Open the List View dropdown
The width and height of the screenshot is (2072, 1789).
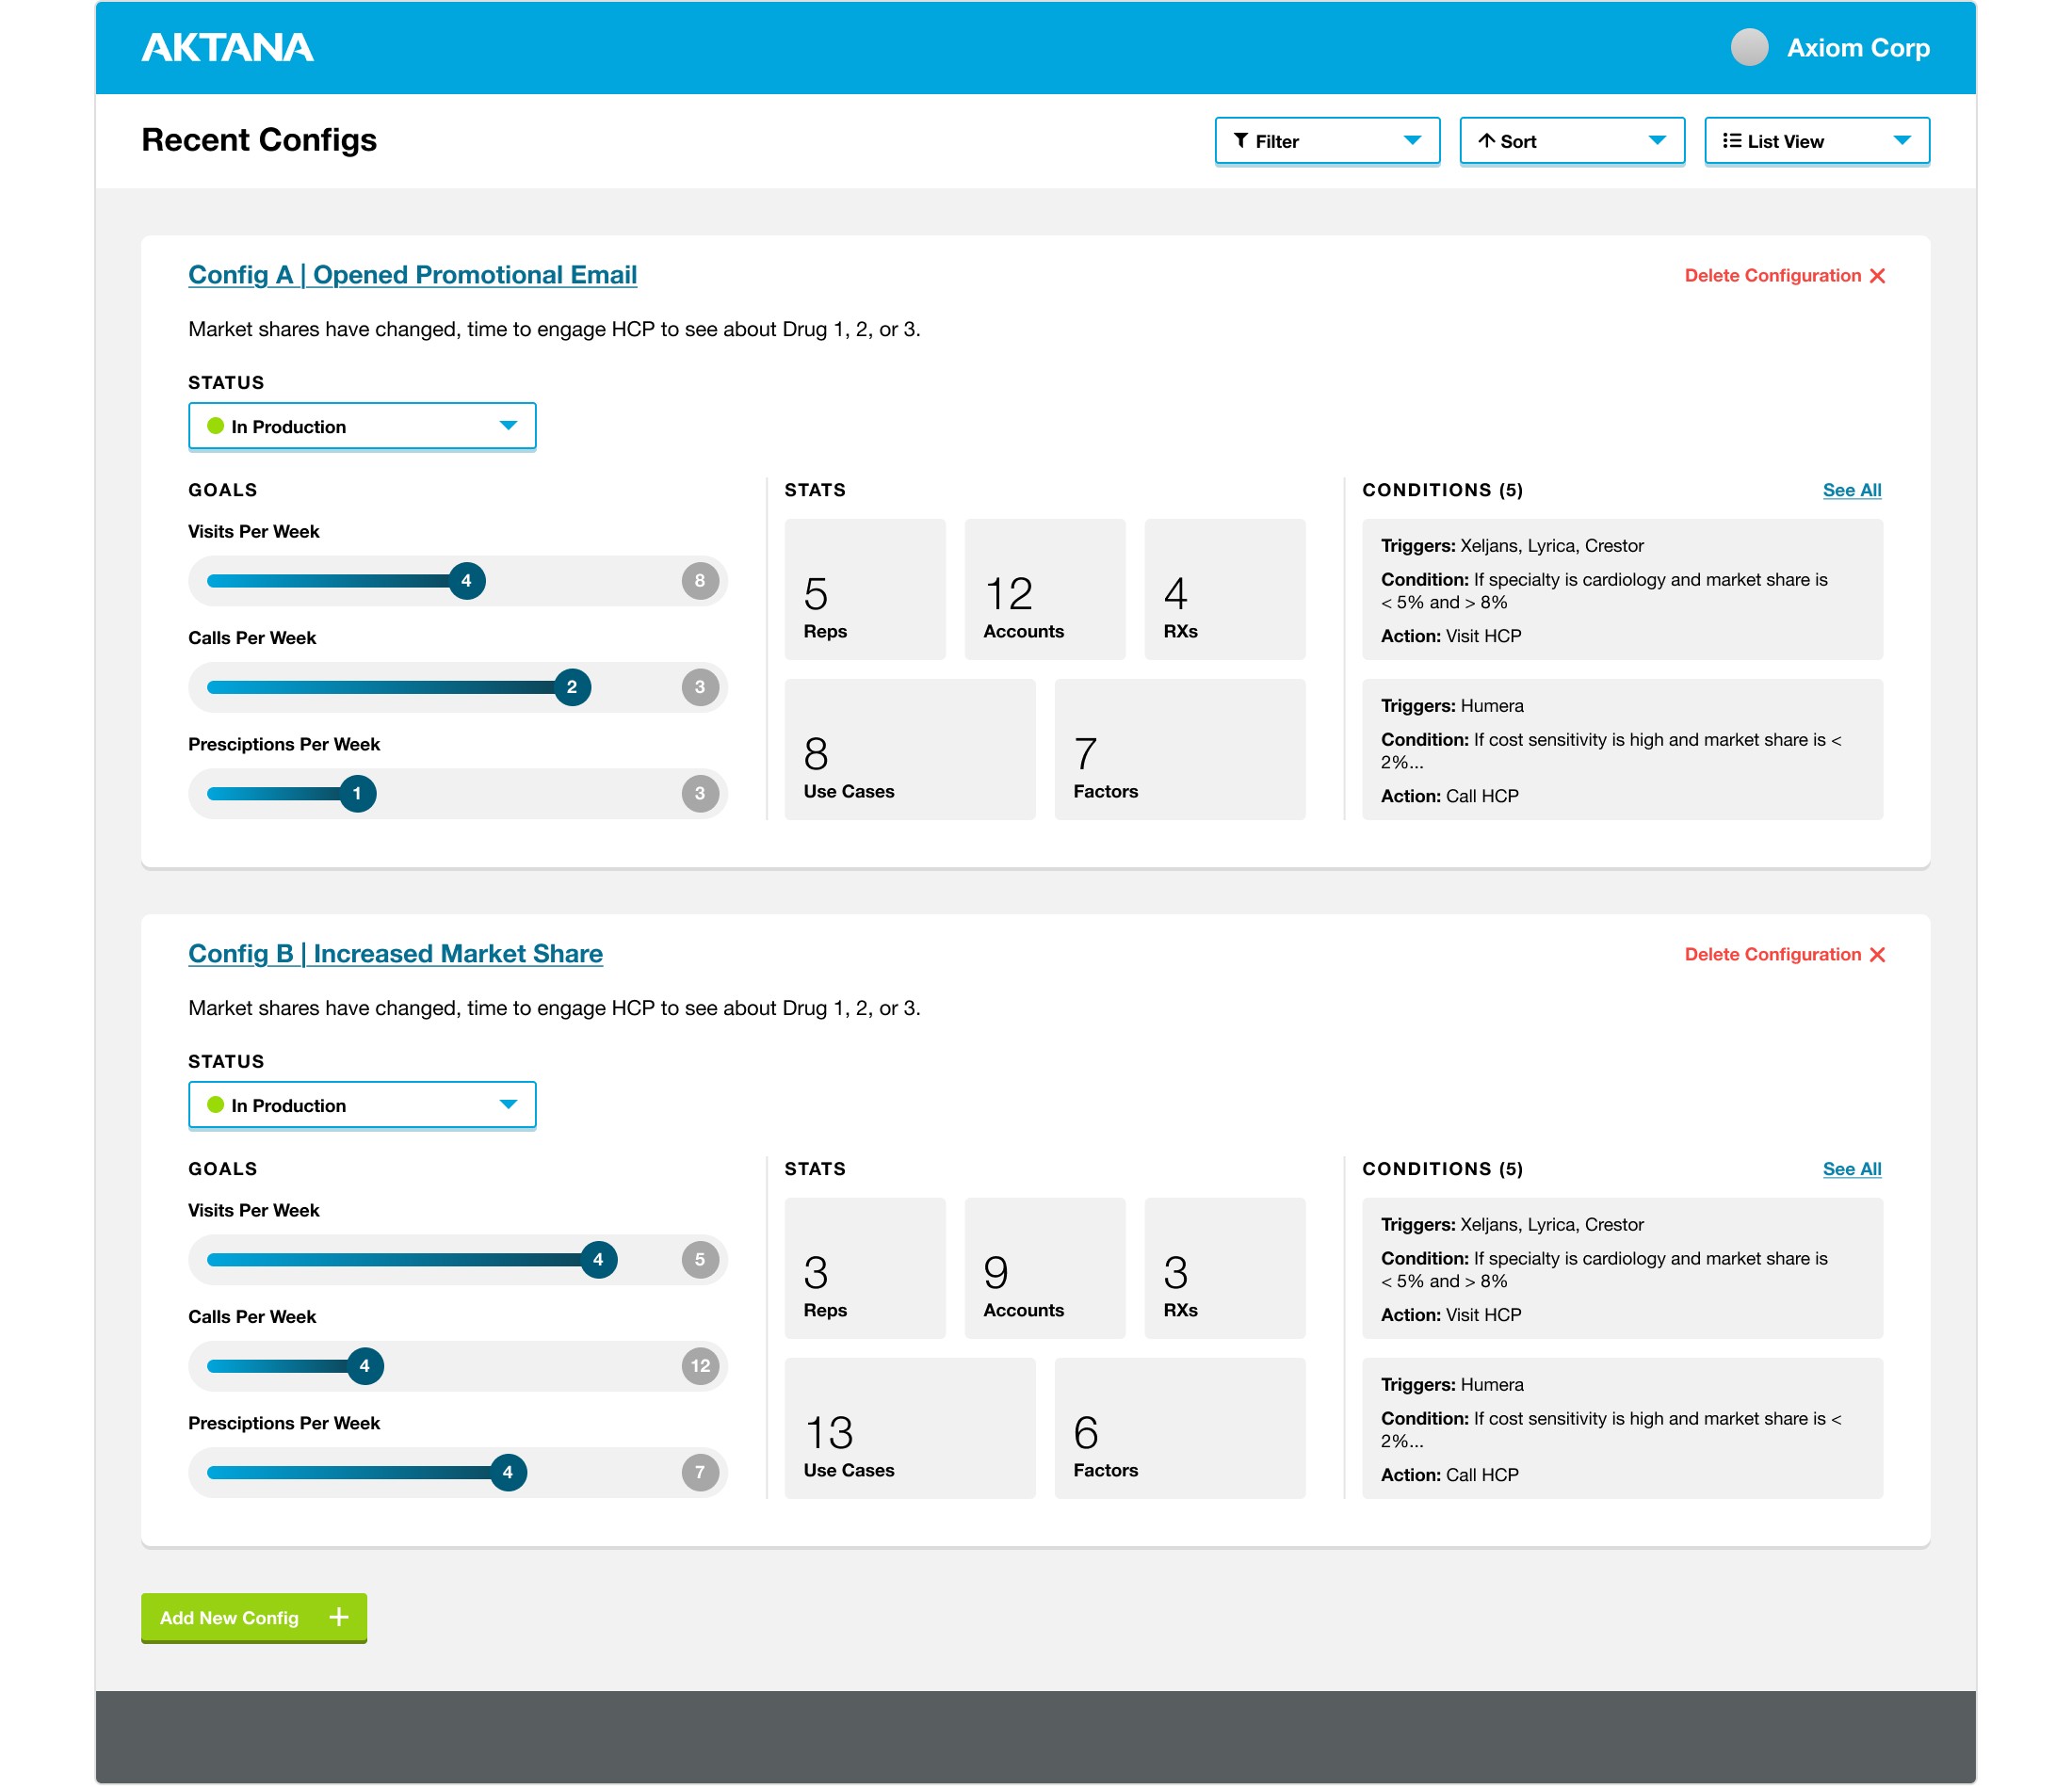(x=1817, y=141)
